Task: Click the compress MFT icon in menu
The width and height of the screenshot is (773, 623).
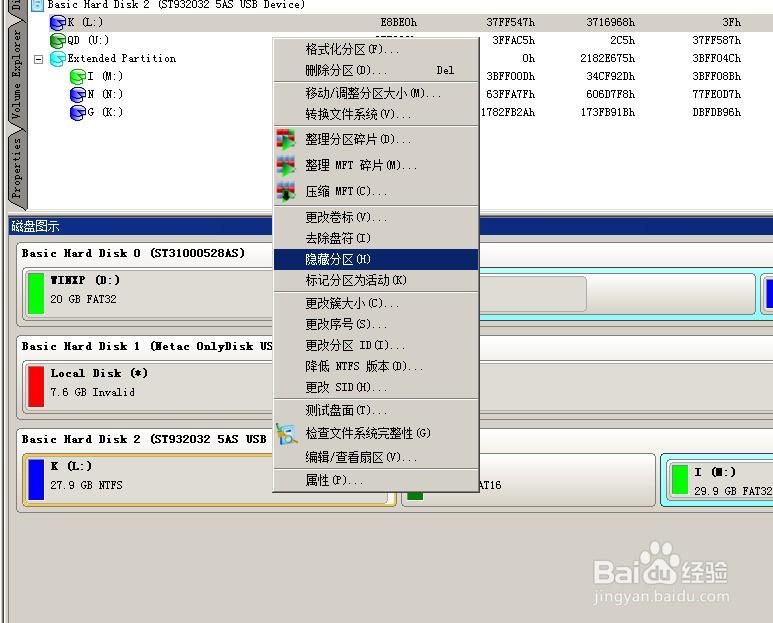Action: pos(285,191)
